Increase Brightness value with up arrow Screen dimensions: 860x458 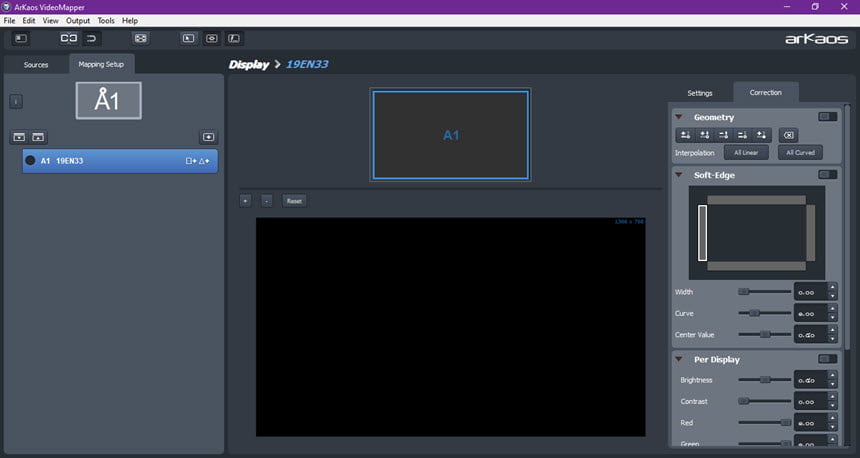click(x=832, y=376)
